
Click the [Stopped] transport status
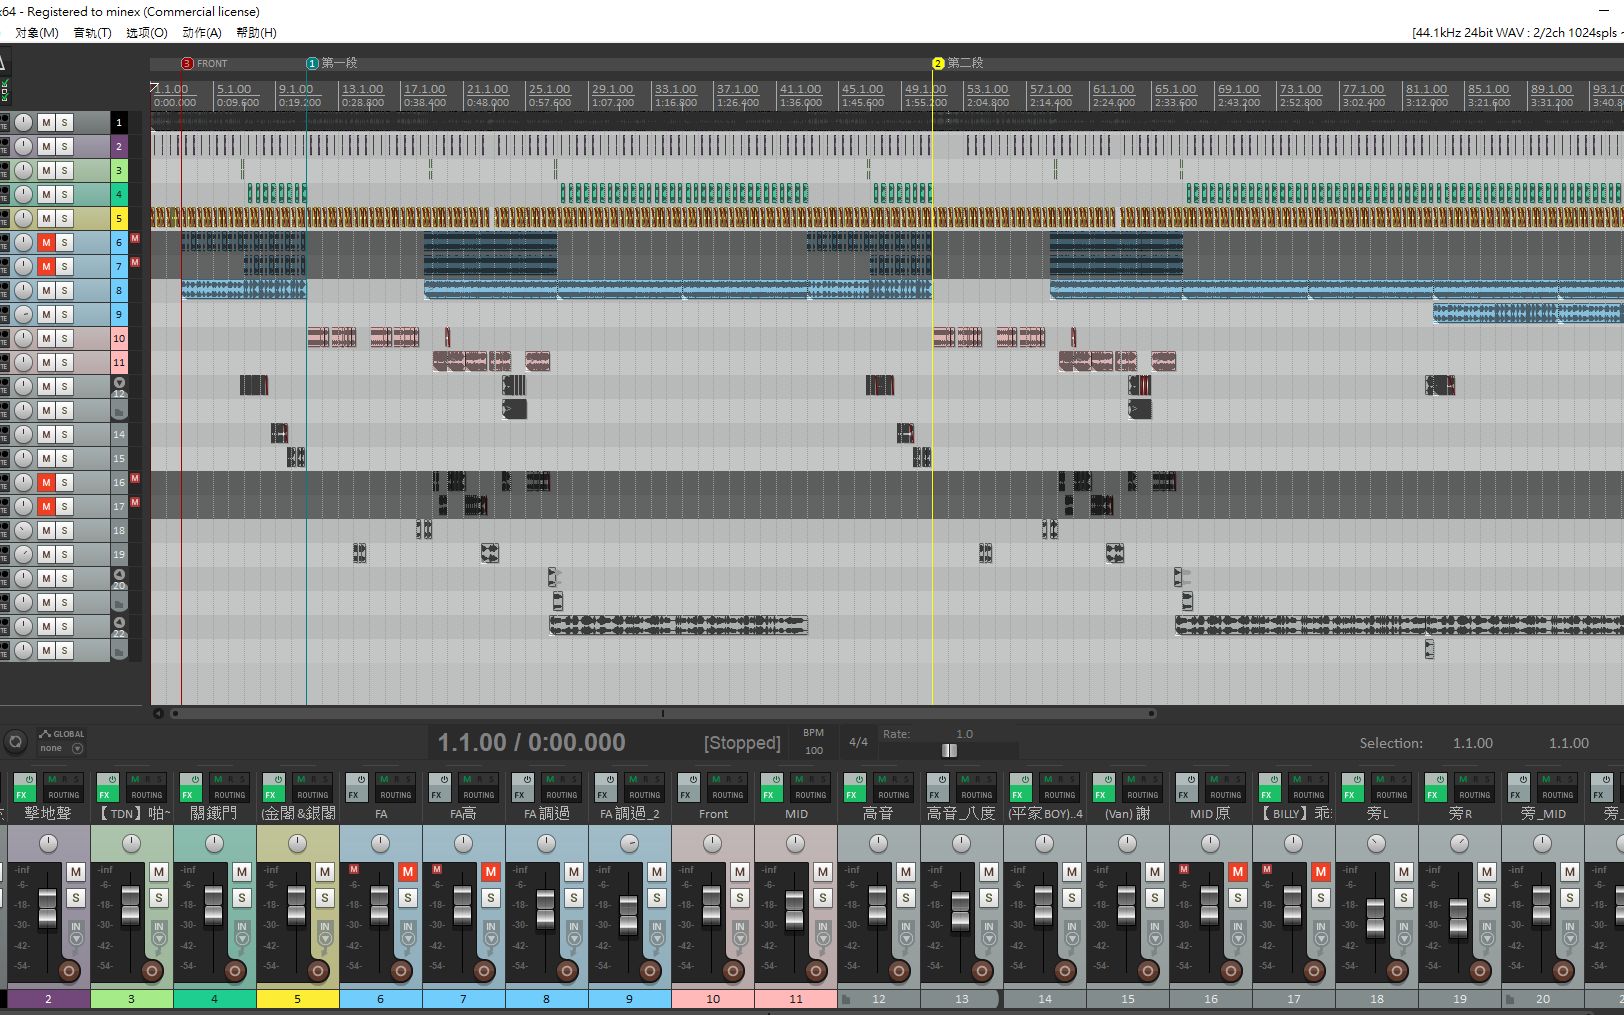(x=742, y=743)
